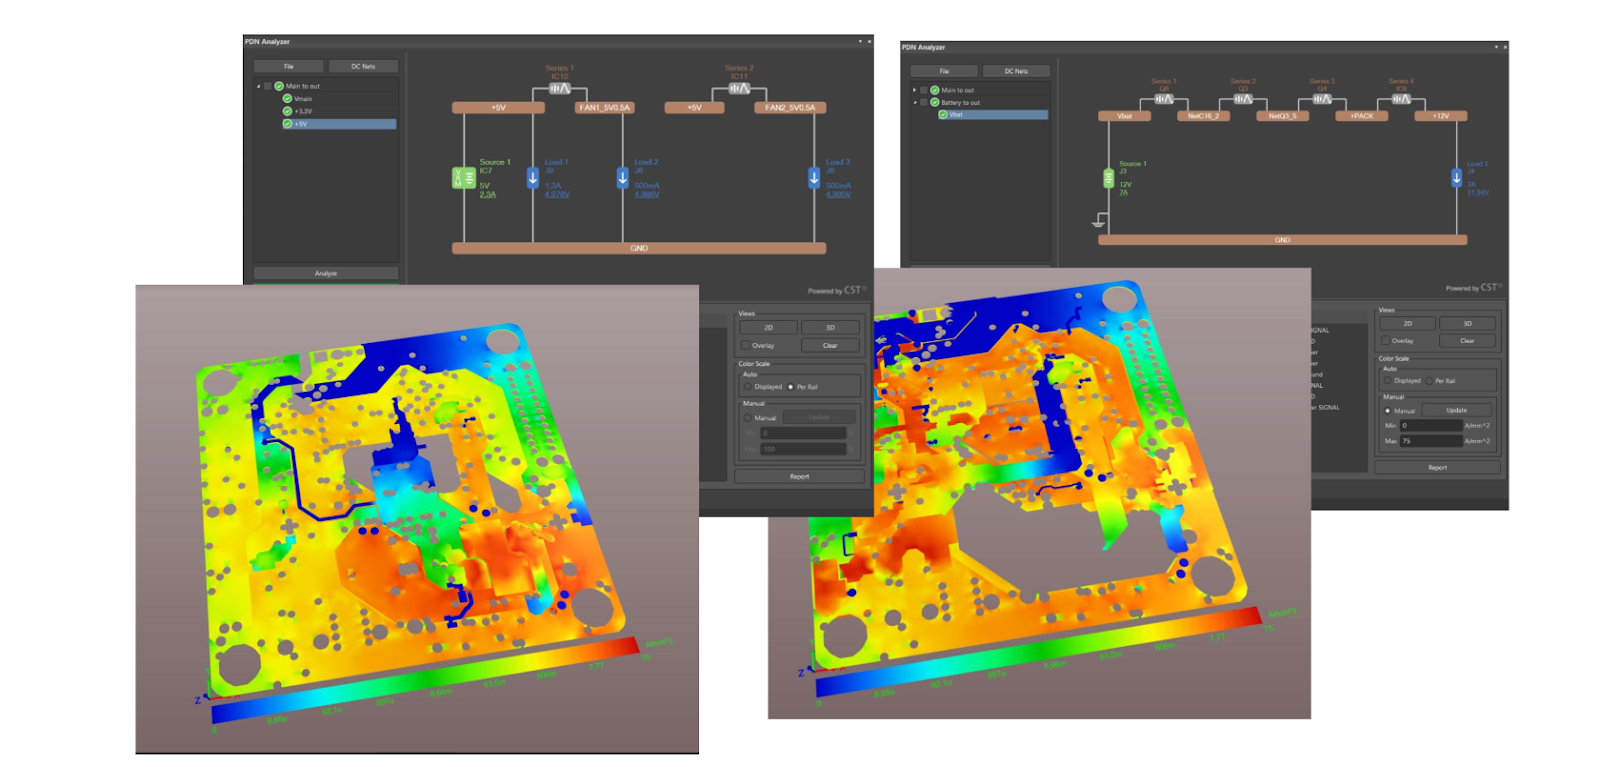1600x767 pixels.
Task: Click Series 2 IC11 element icon in left window
Action: 739,89
